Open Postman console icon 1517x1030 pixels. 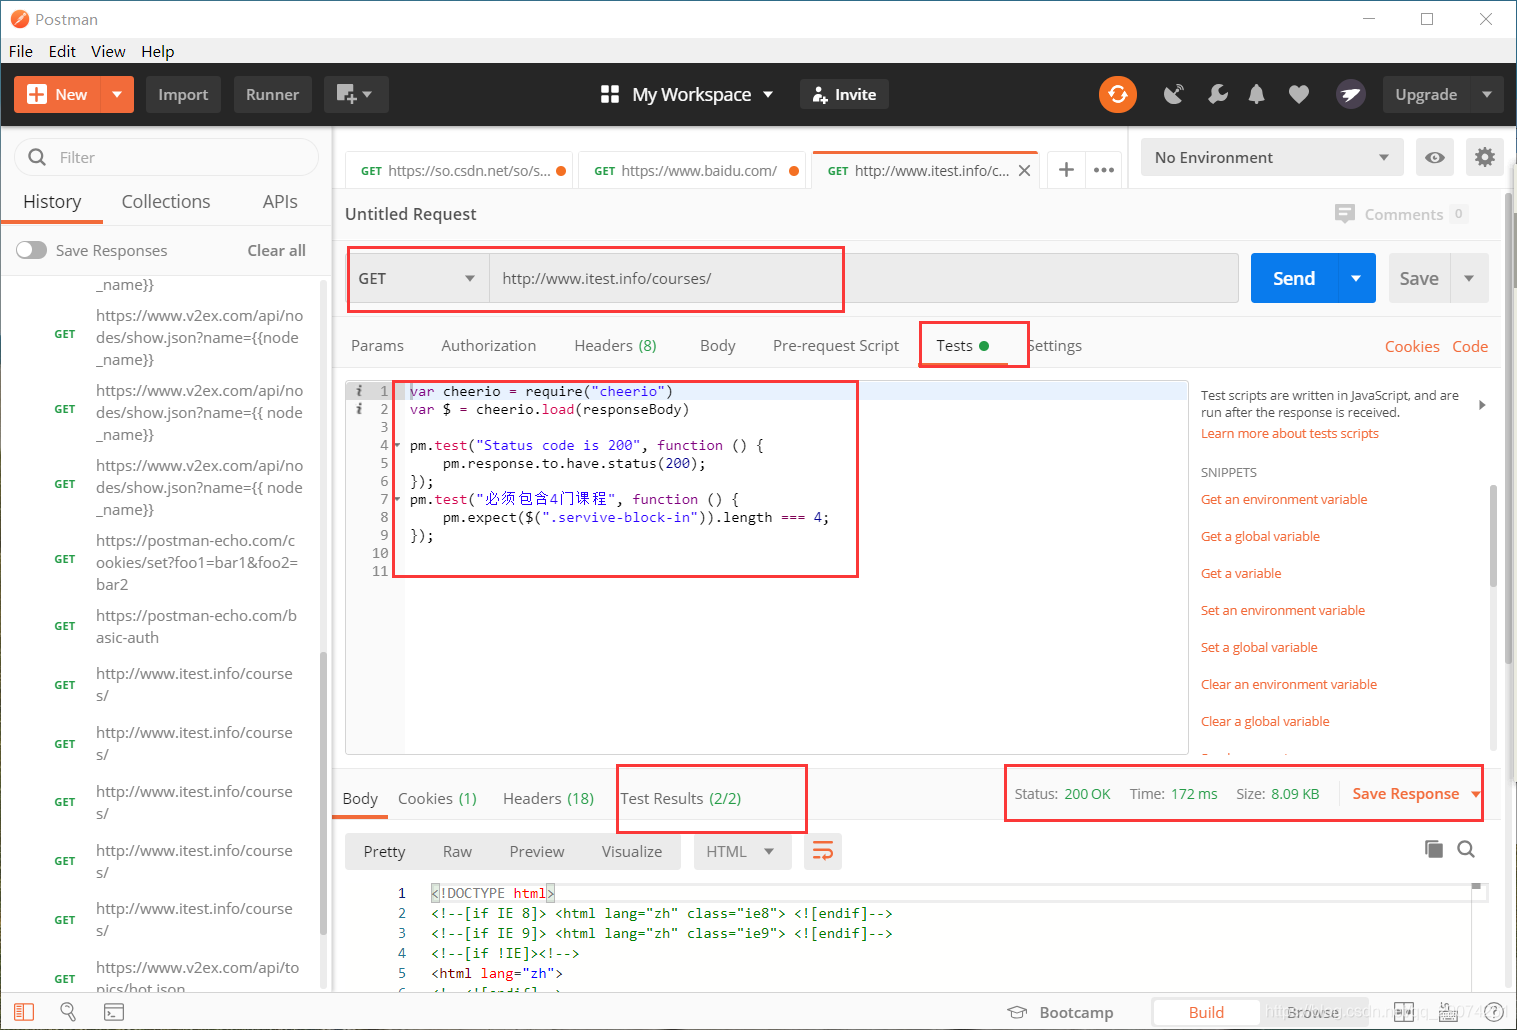(x=114, y=1012)
